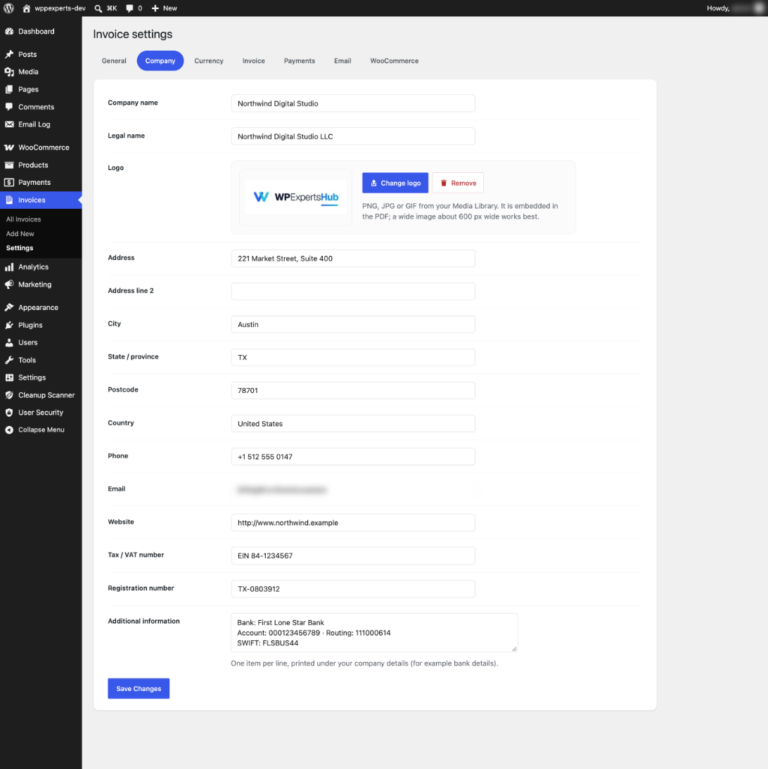Click the Country field United States
Image resolution: width=768 pixels, height=769 pixels.
(353, 424)
